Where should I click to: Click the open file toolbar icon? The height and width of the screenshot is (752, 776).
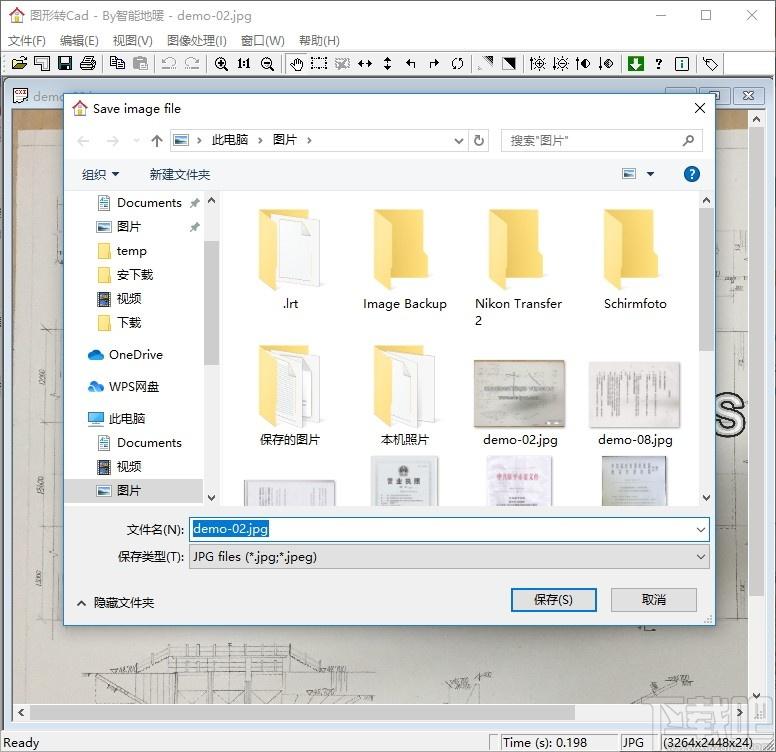19,63
